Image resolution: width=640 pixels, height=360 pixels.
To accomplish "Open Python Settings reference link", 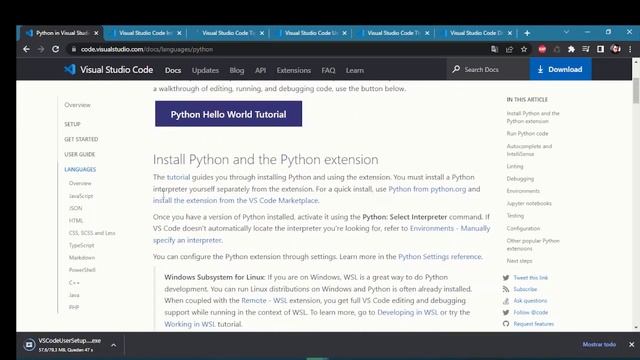I will 440,257.
